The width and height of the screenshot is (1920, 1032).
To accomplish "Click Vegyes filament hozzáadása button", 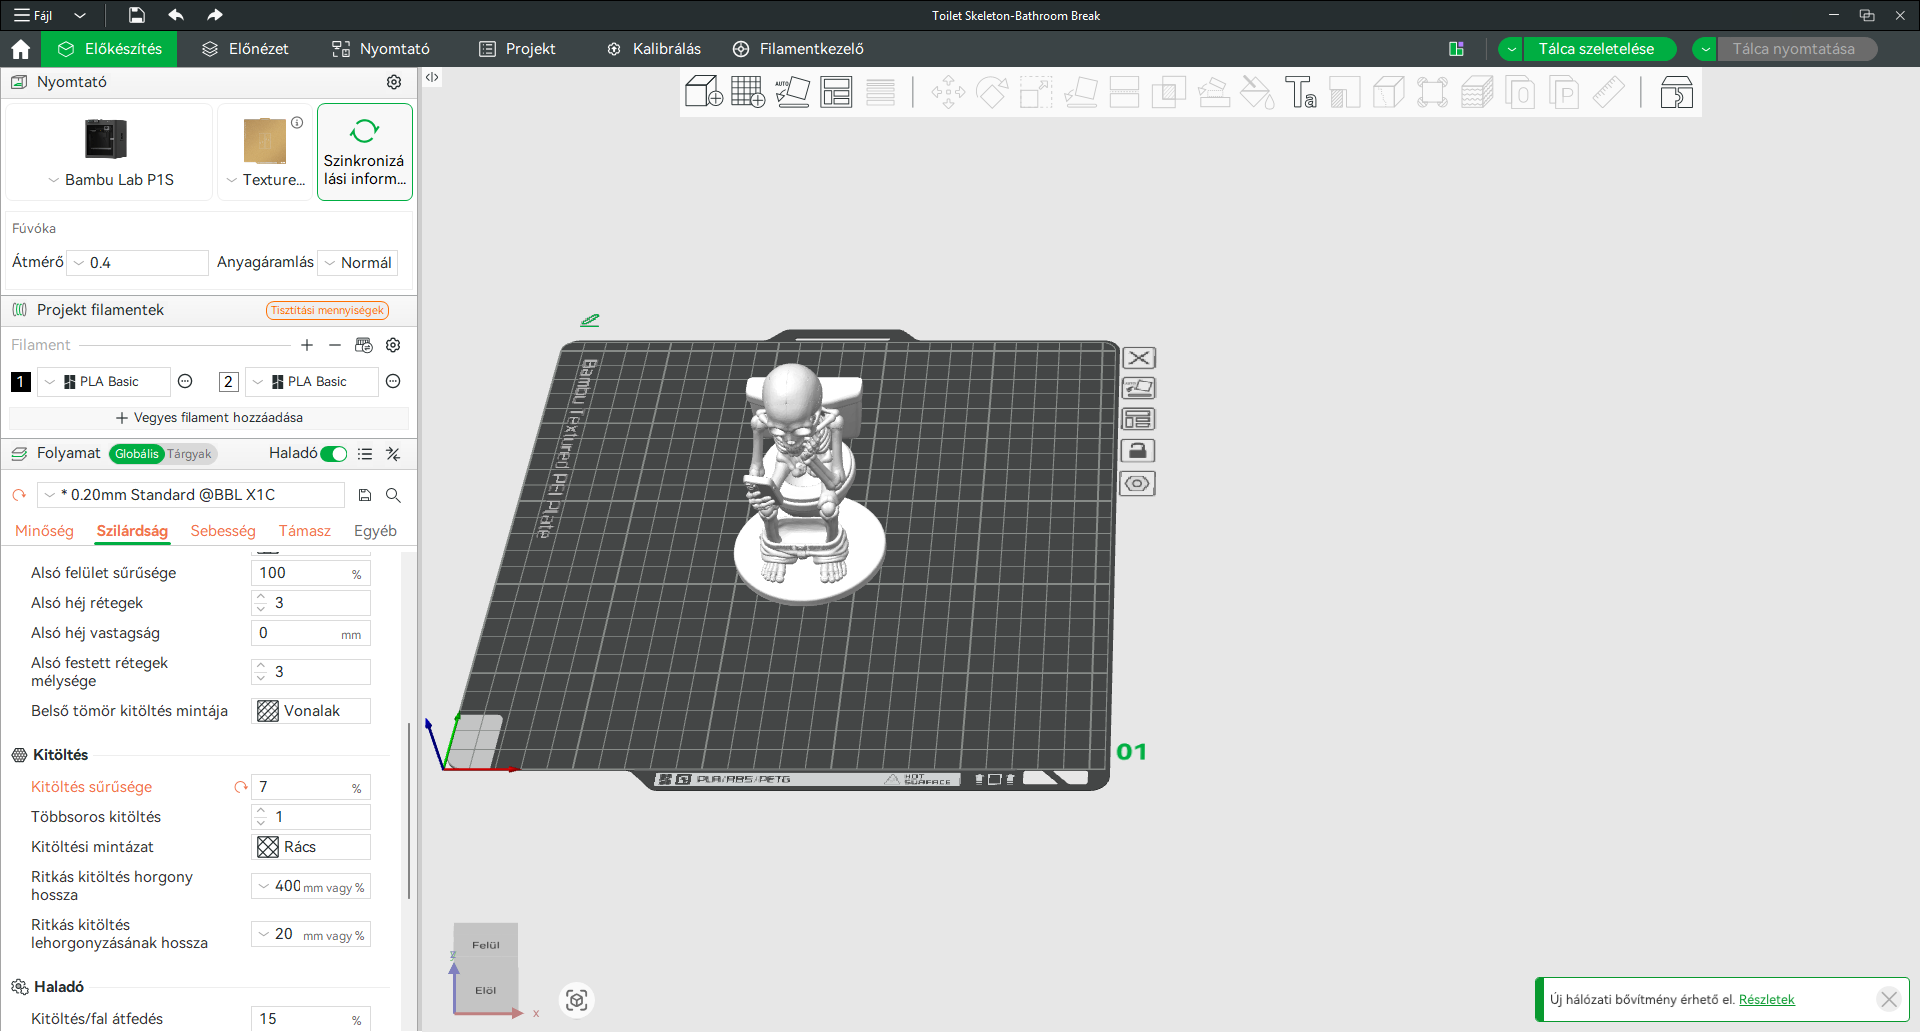I will pos(209,418).
